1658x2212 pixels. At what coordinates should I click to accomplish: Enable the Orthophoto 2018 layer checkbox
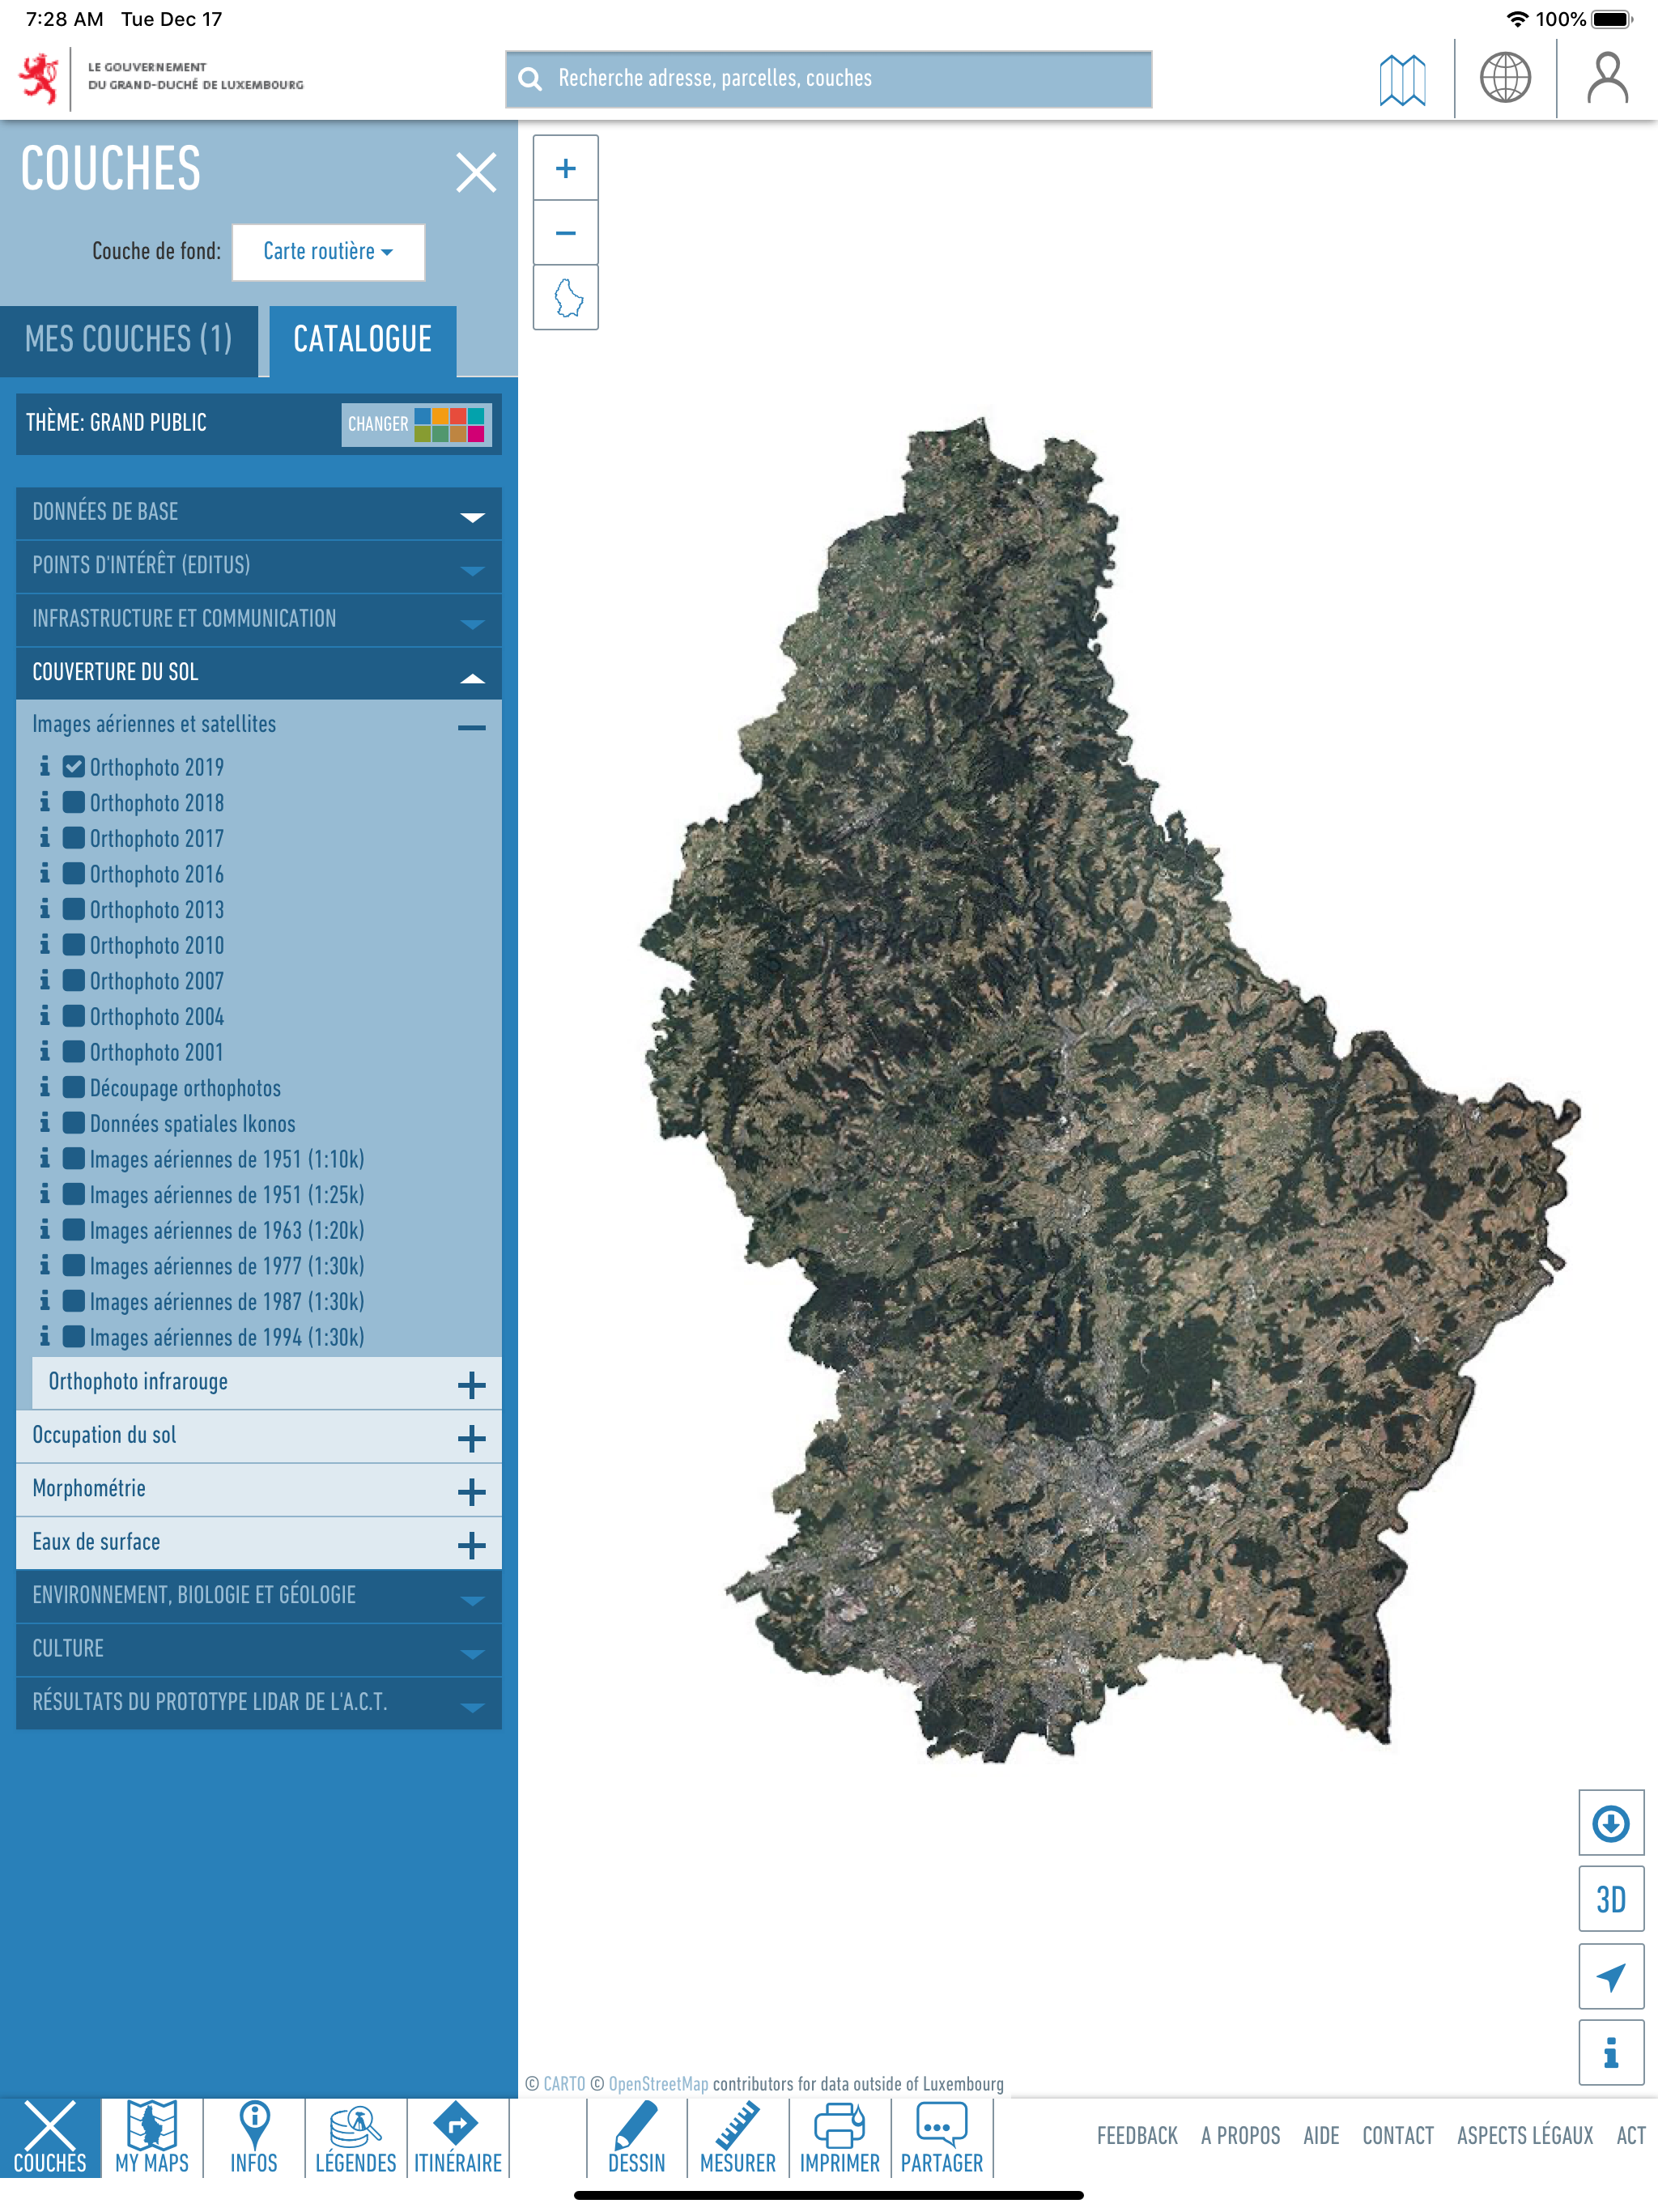point(74,802)
